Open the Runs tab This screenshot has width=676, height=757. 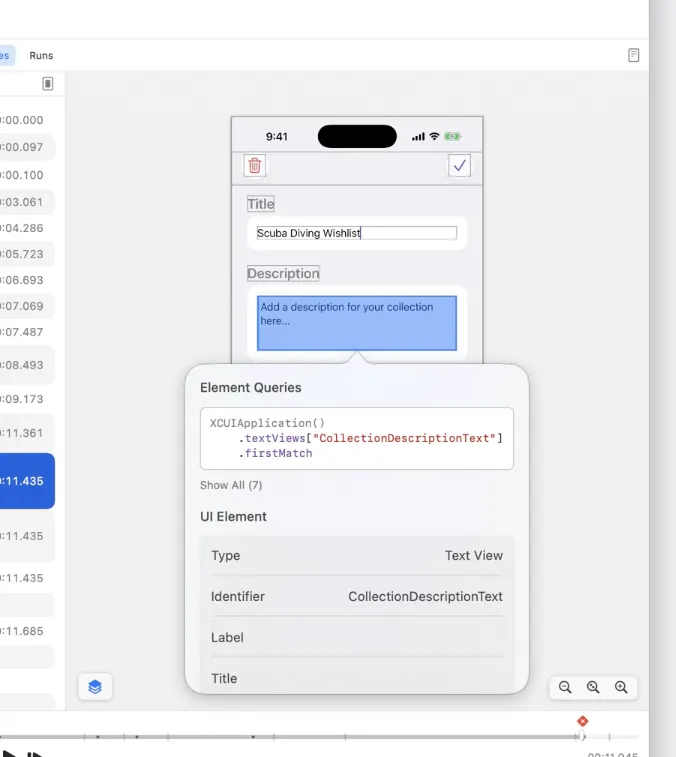point(41,56)
